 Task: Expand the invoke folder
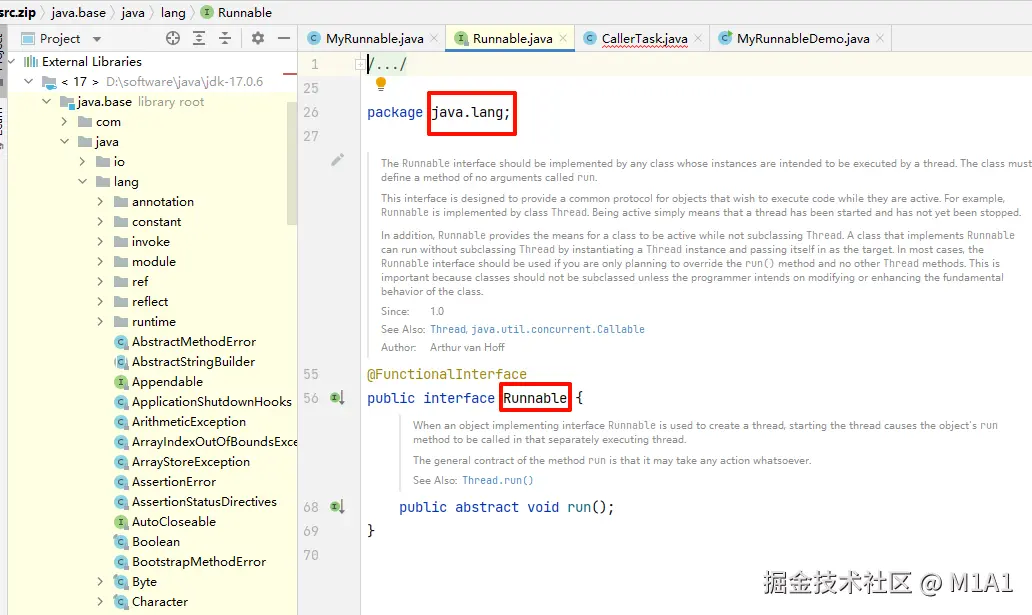click(100, 242)
